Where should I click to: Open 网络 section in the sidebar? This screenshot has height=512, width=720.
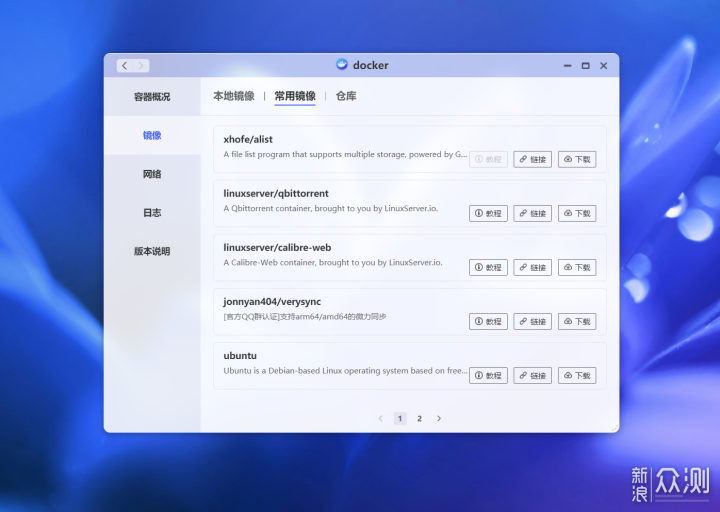tap(152, 174)
